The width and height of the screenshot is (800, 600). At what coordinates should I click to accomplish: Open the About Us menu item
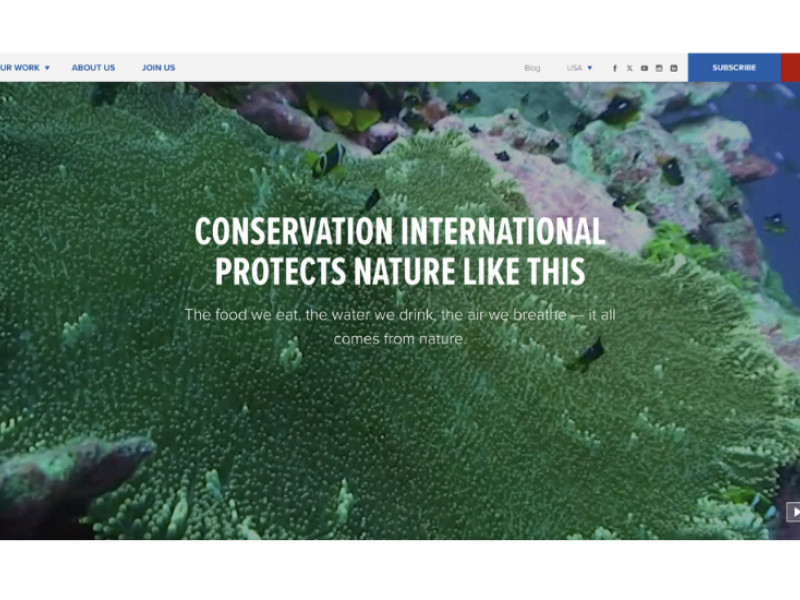pyautogui.click(x=93, y=67)
